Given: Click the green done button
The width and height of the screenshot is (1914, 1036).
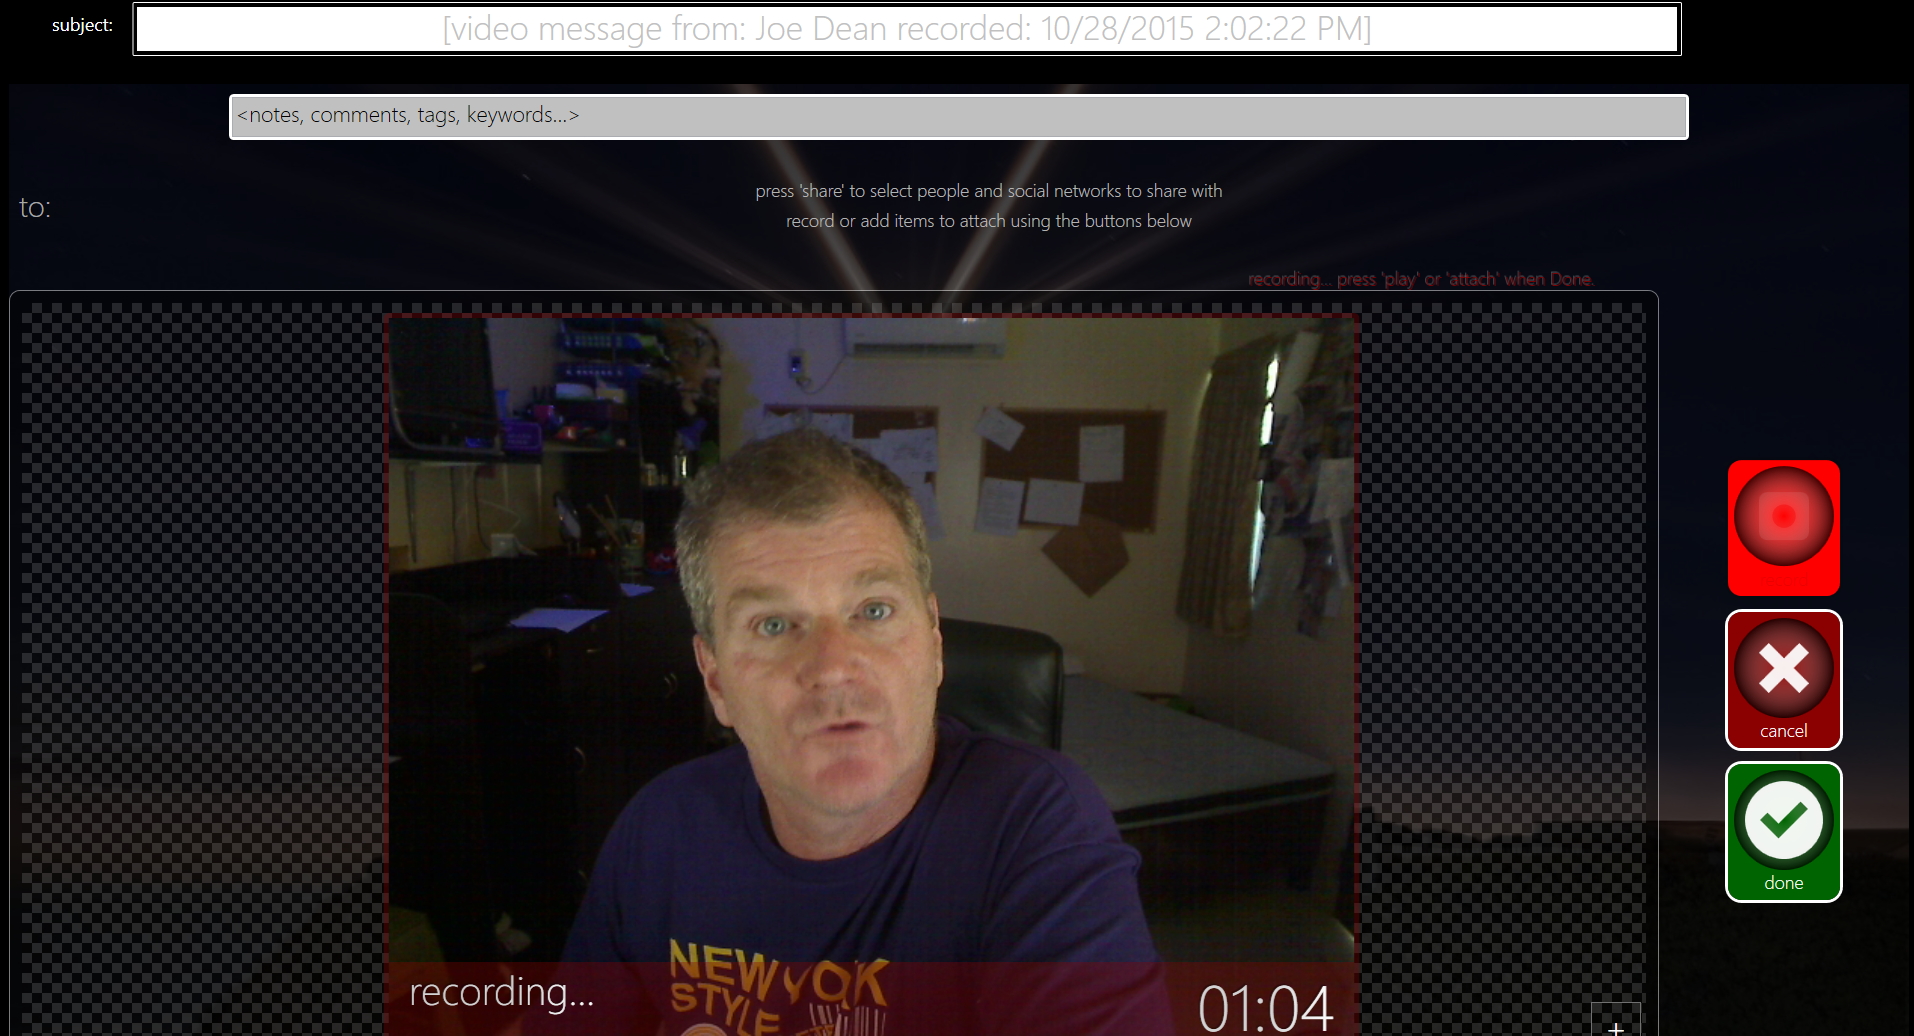Looking at the screenshot, I should coord(1784,832).
